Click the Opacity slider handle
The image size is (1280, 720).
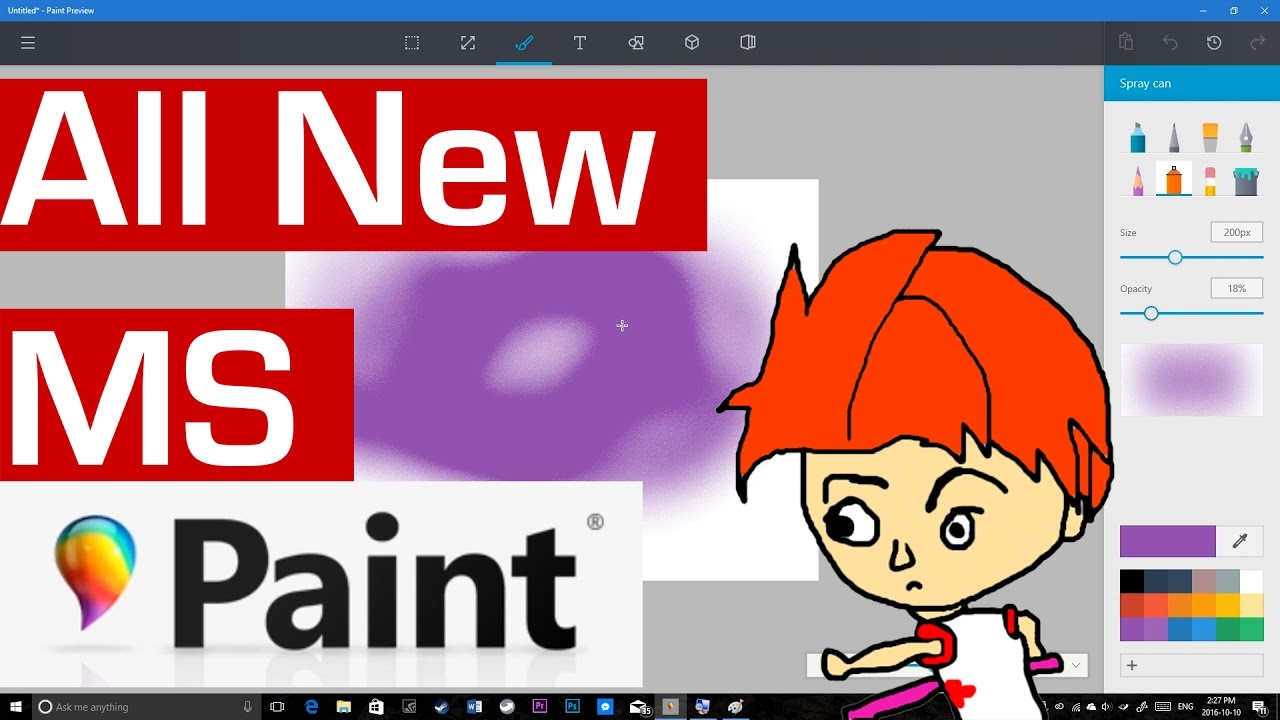[1151, 313]
